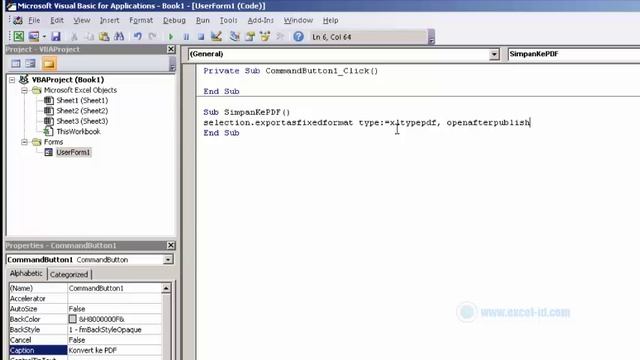Undo the last action with the Undo icon
Viewport: 640px width, 360px height.
click(138, 36)
